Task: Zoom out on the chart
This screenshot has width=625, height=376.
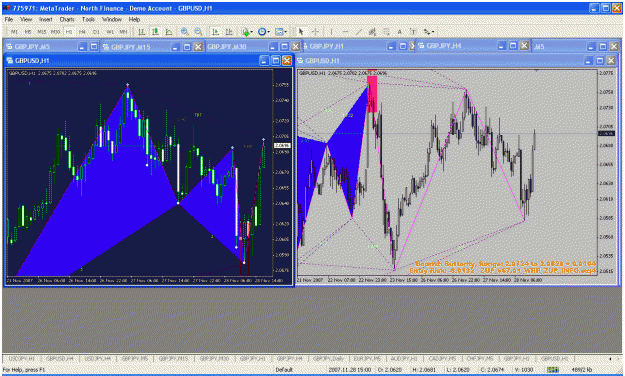Action: (198, 32)
